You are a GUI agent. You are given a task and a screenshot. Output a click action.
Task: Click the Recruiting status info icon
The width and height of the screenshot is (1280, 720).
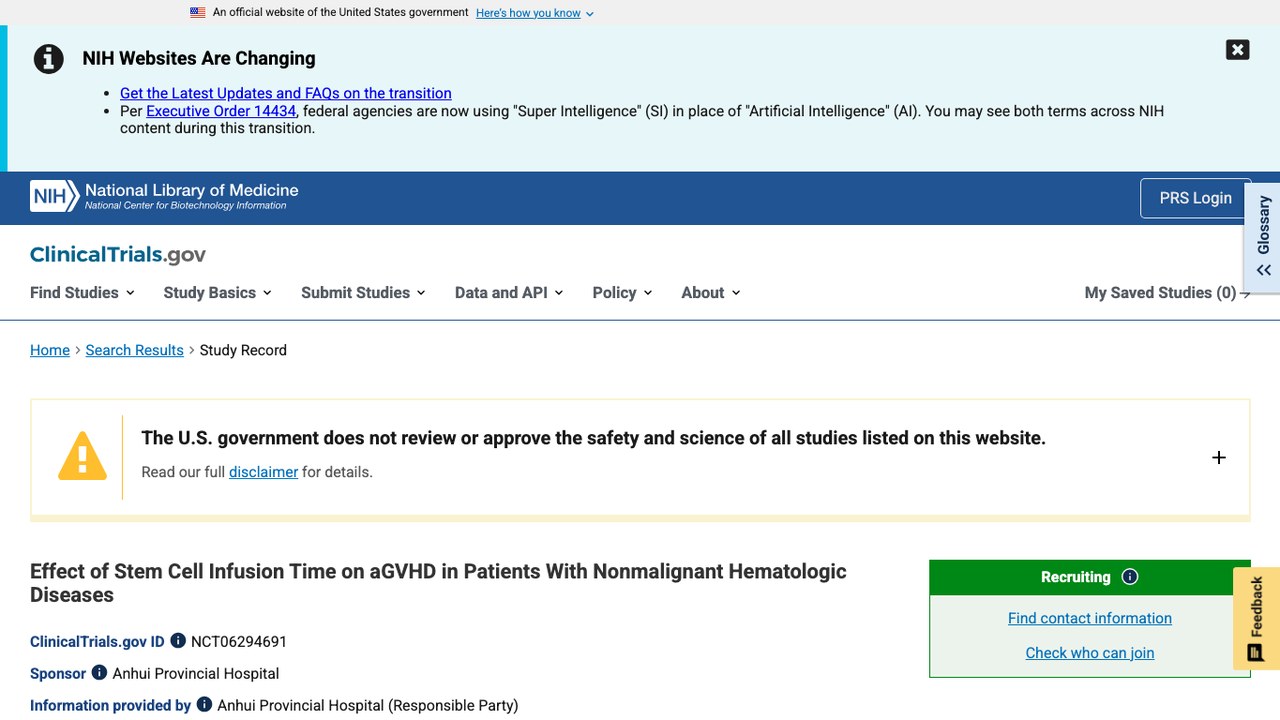pyautogui.click(x=1130, y=577)
